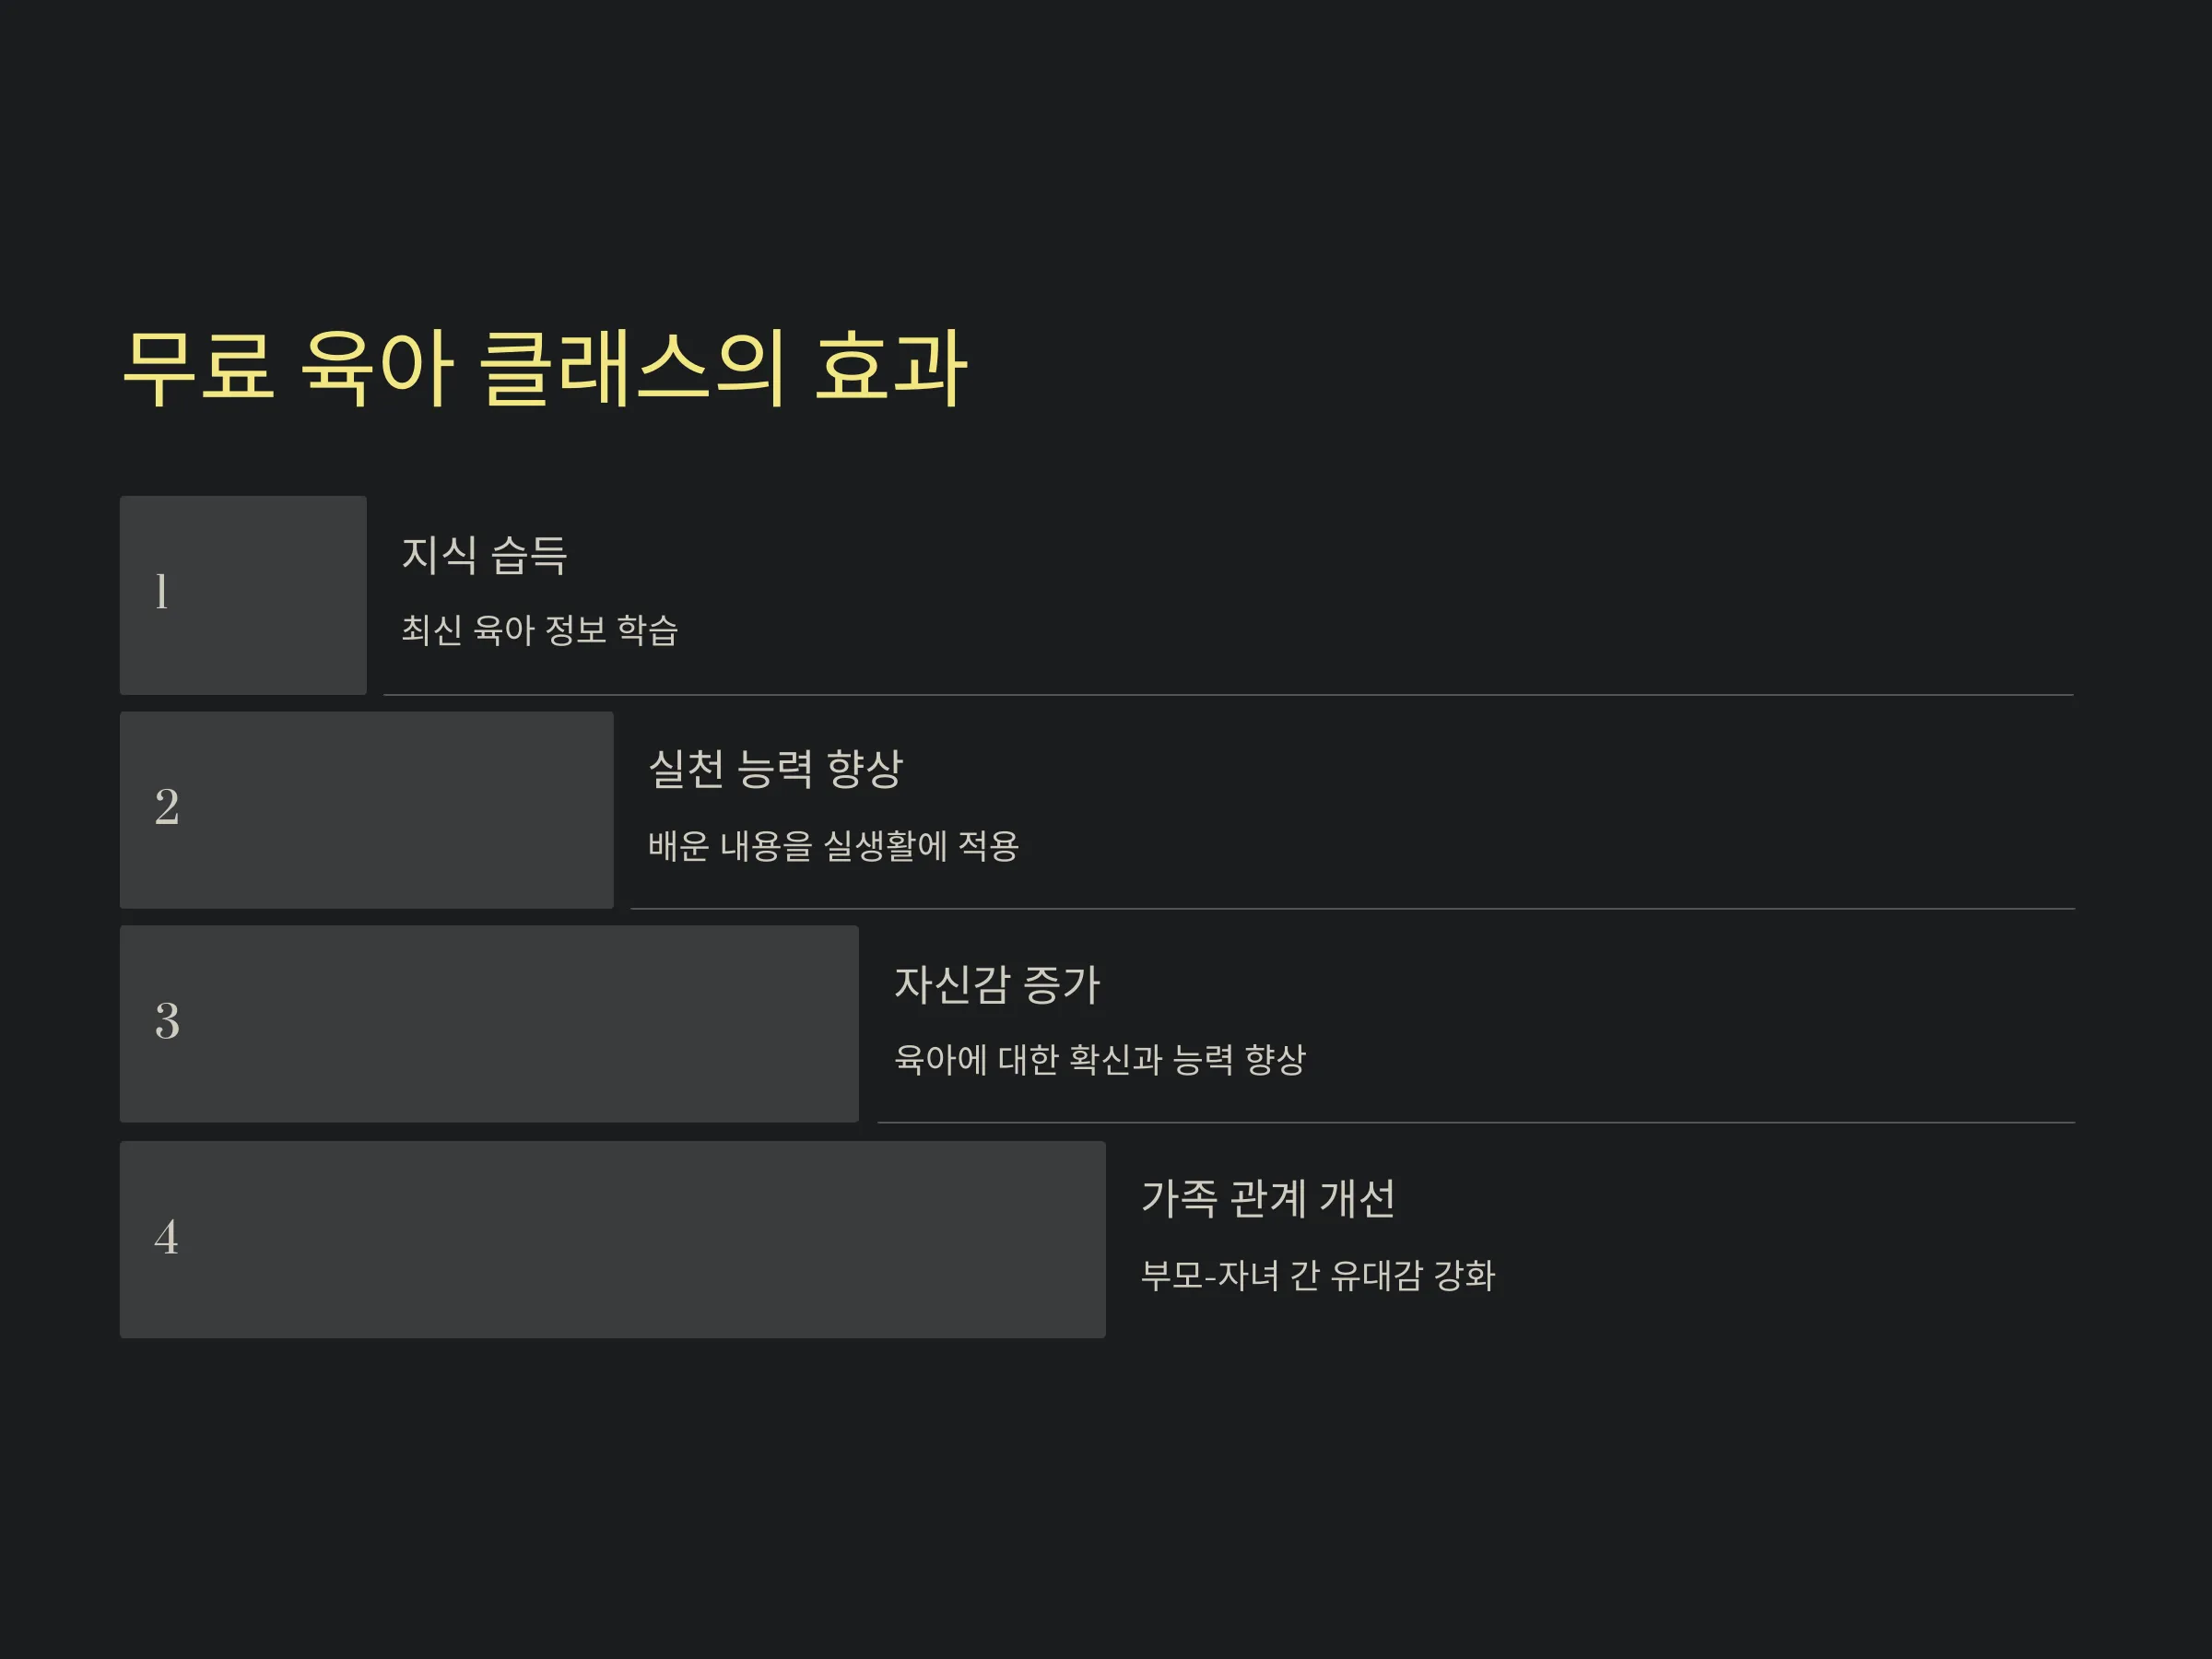Click the heading 실천 능력 향상

(x=776, y=769)
